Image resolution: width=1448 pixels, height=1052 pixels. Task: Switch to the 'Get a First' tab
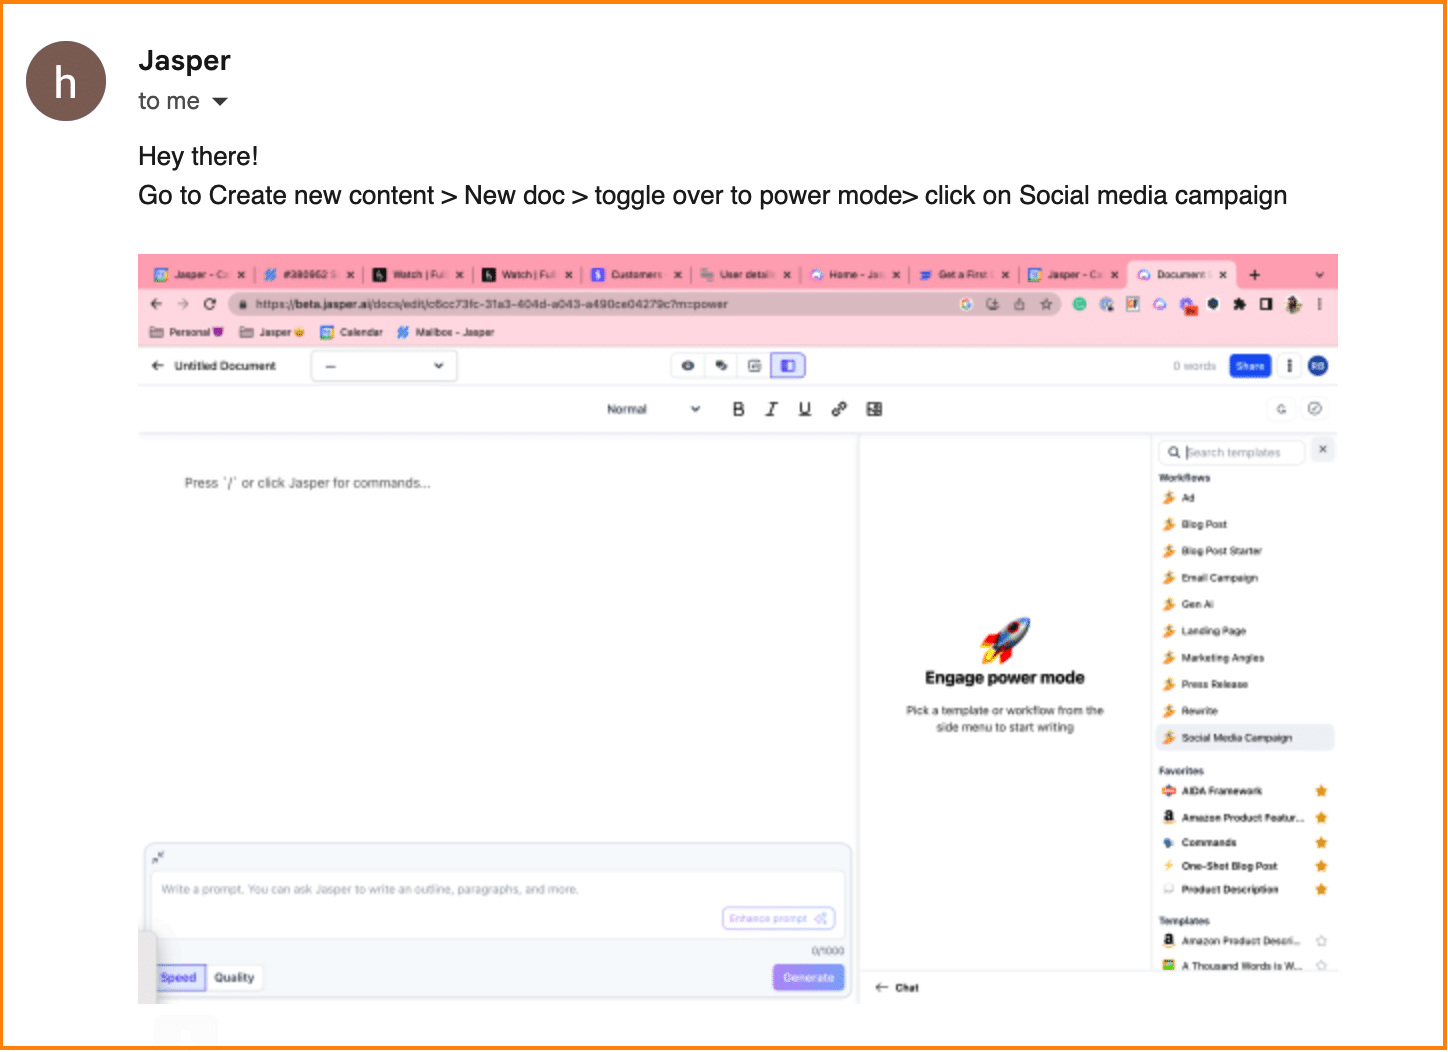[962, 274]
